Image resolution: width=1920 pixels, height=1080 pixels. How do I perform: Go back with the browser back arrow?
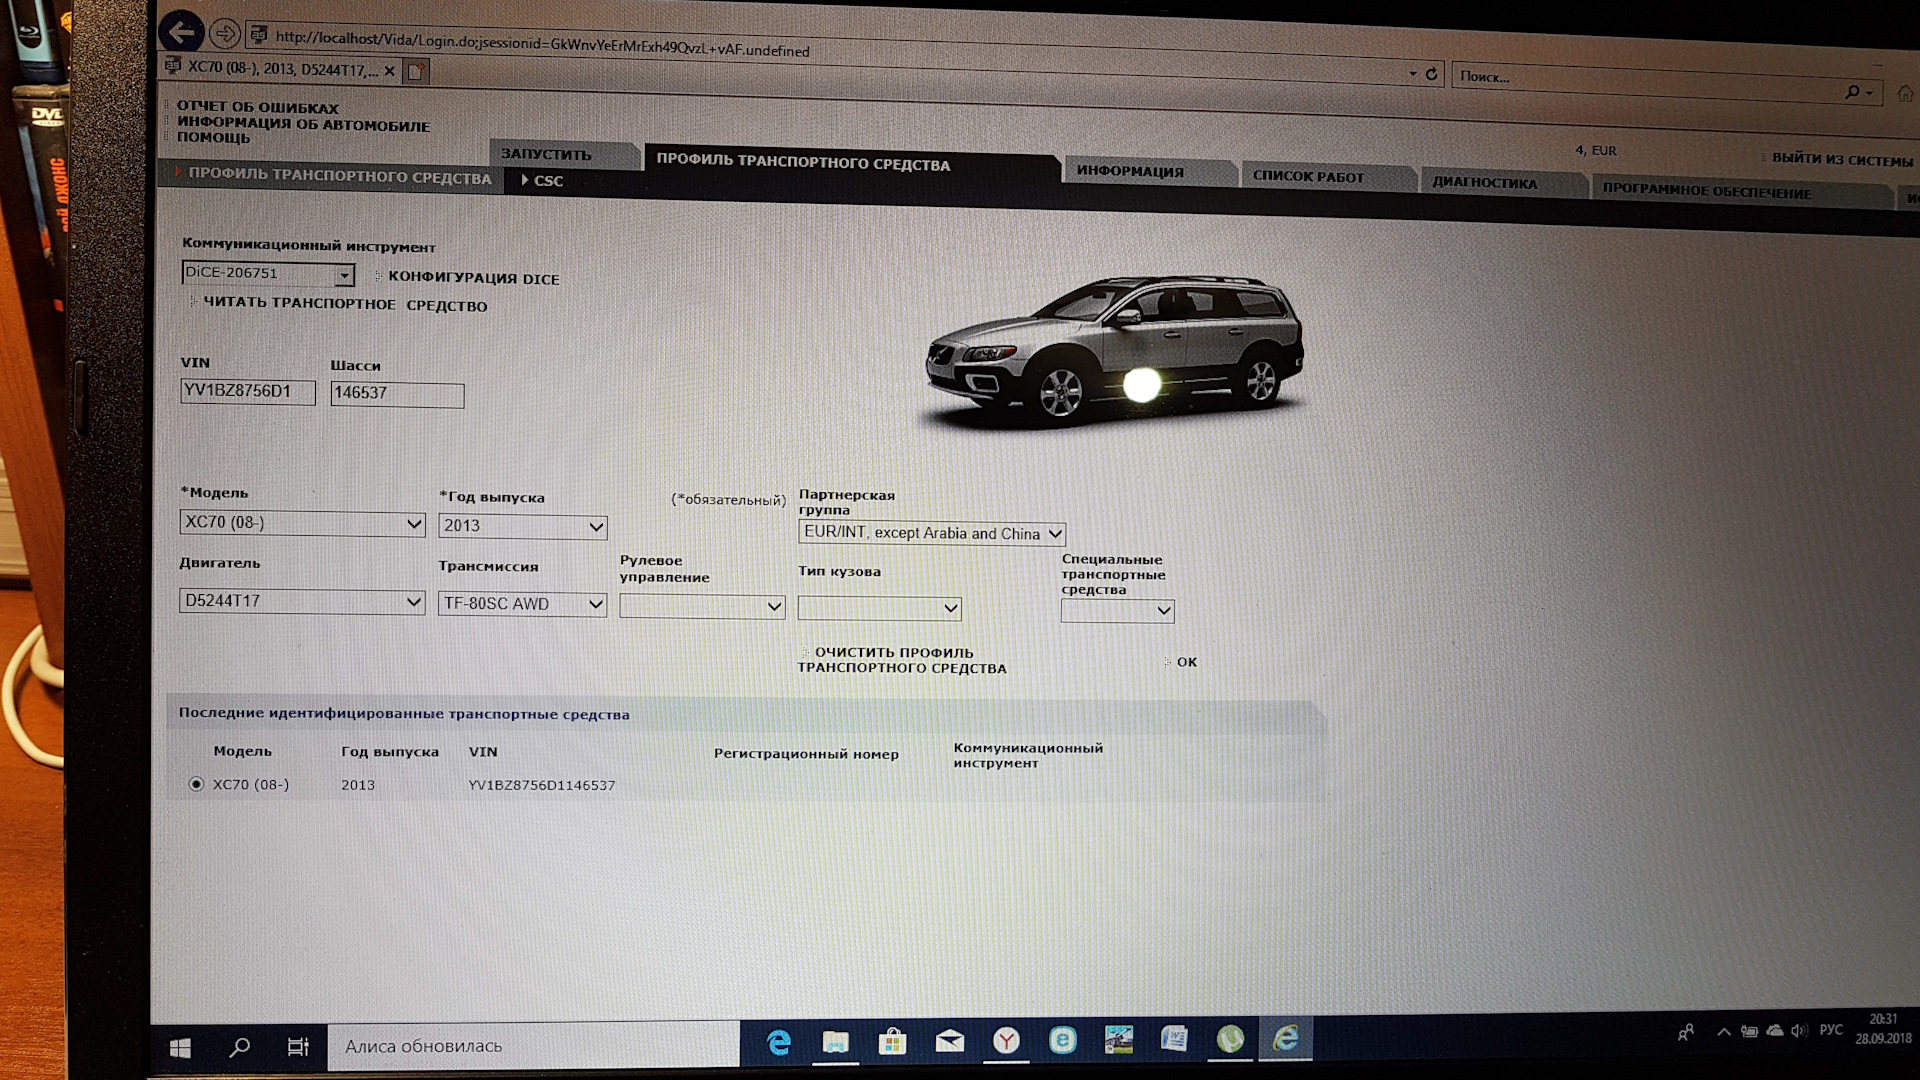pos(181,32)
